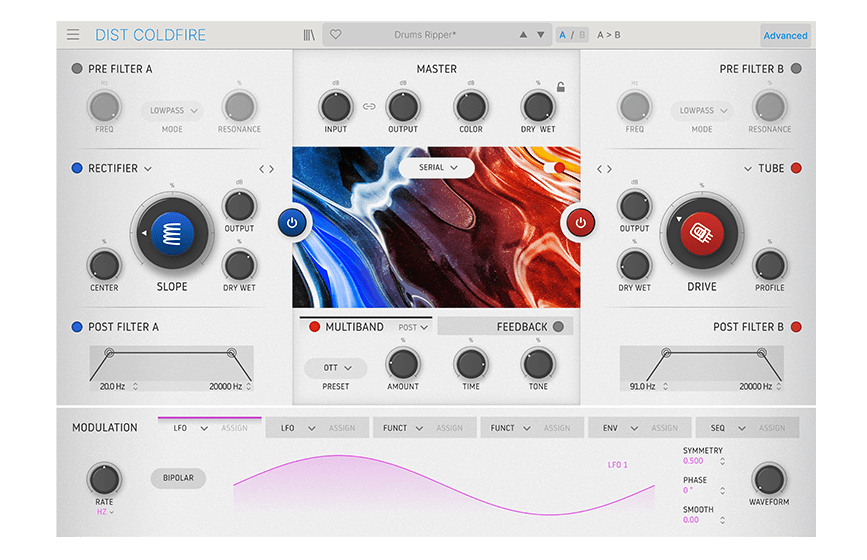This screenshot has height=560, width=867.
Task: Open the preset library browser icon
Action: tap(309, 35)
